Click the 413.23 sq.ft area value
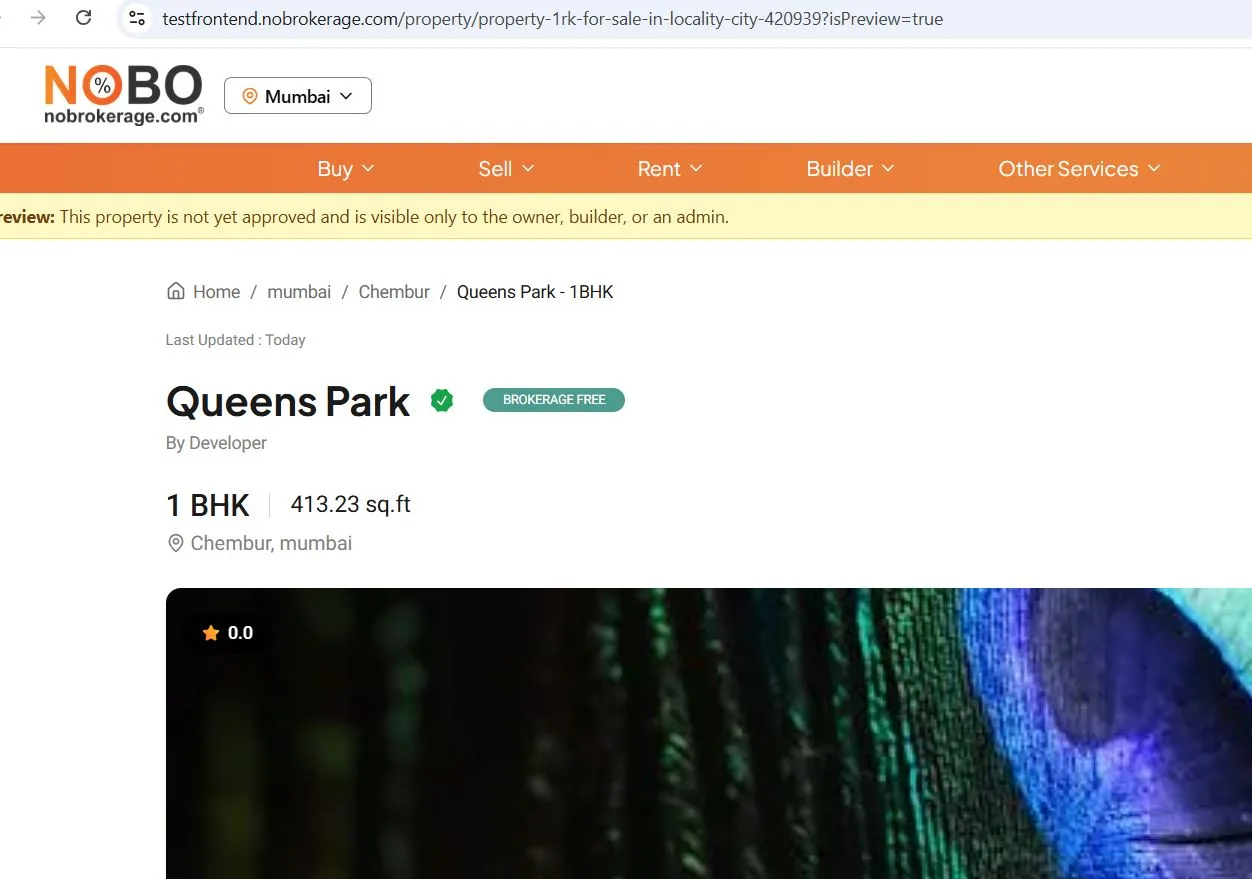This screenshot has height=879, width=1252. pyautogui.click(x=351, y=504)
